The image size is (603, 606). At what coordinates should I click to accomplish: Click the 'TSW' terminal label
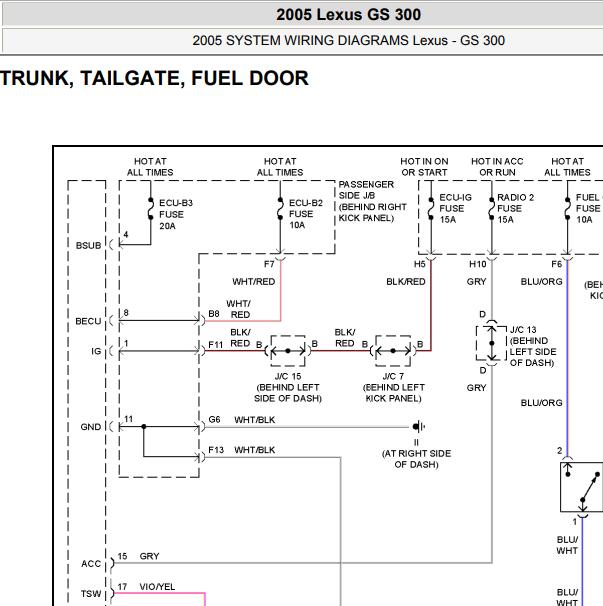pos(91,594)
